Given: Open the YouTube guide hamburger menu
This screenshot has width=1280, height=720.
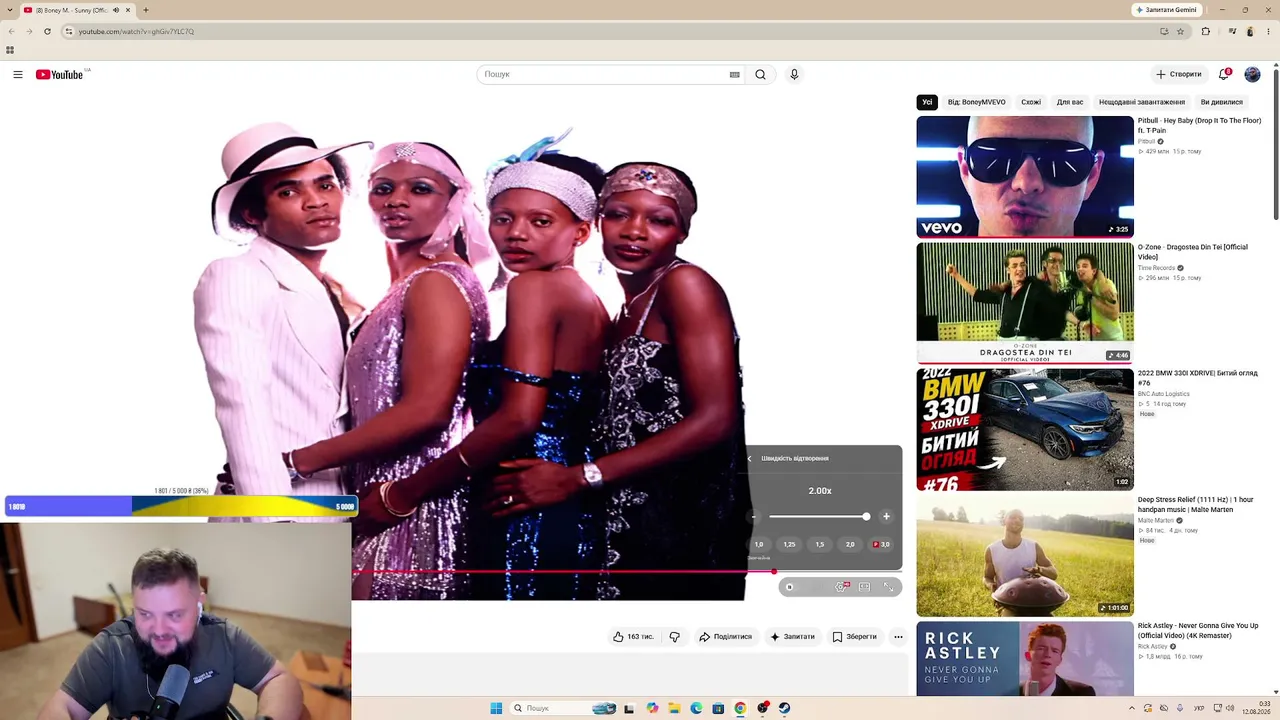Looking at the screenshot, I should (x=18, y=74).
